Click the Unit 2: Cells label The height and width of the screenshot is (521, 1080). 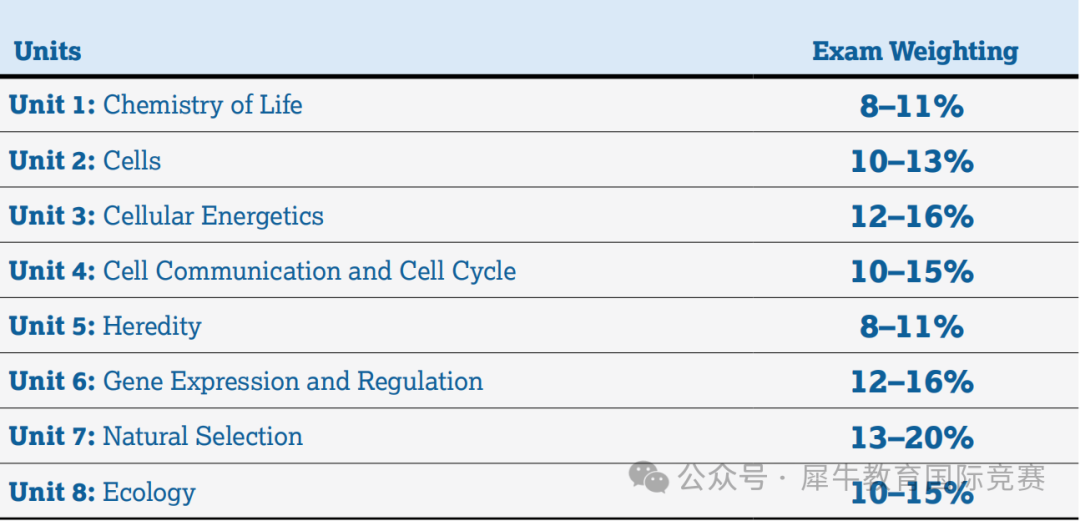click(x=85, y=161)
